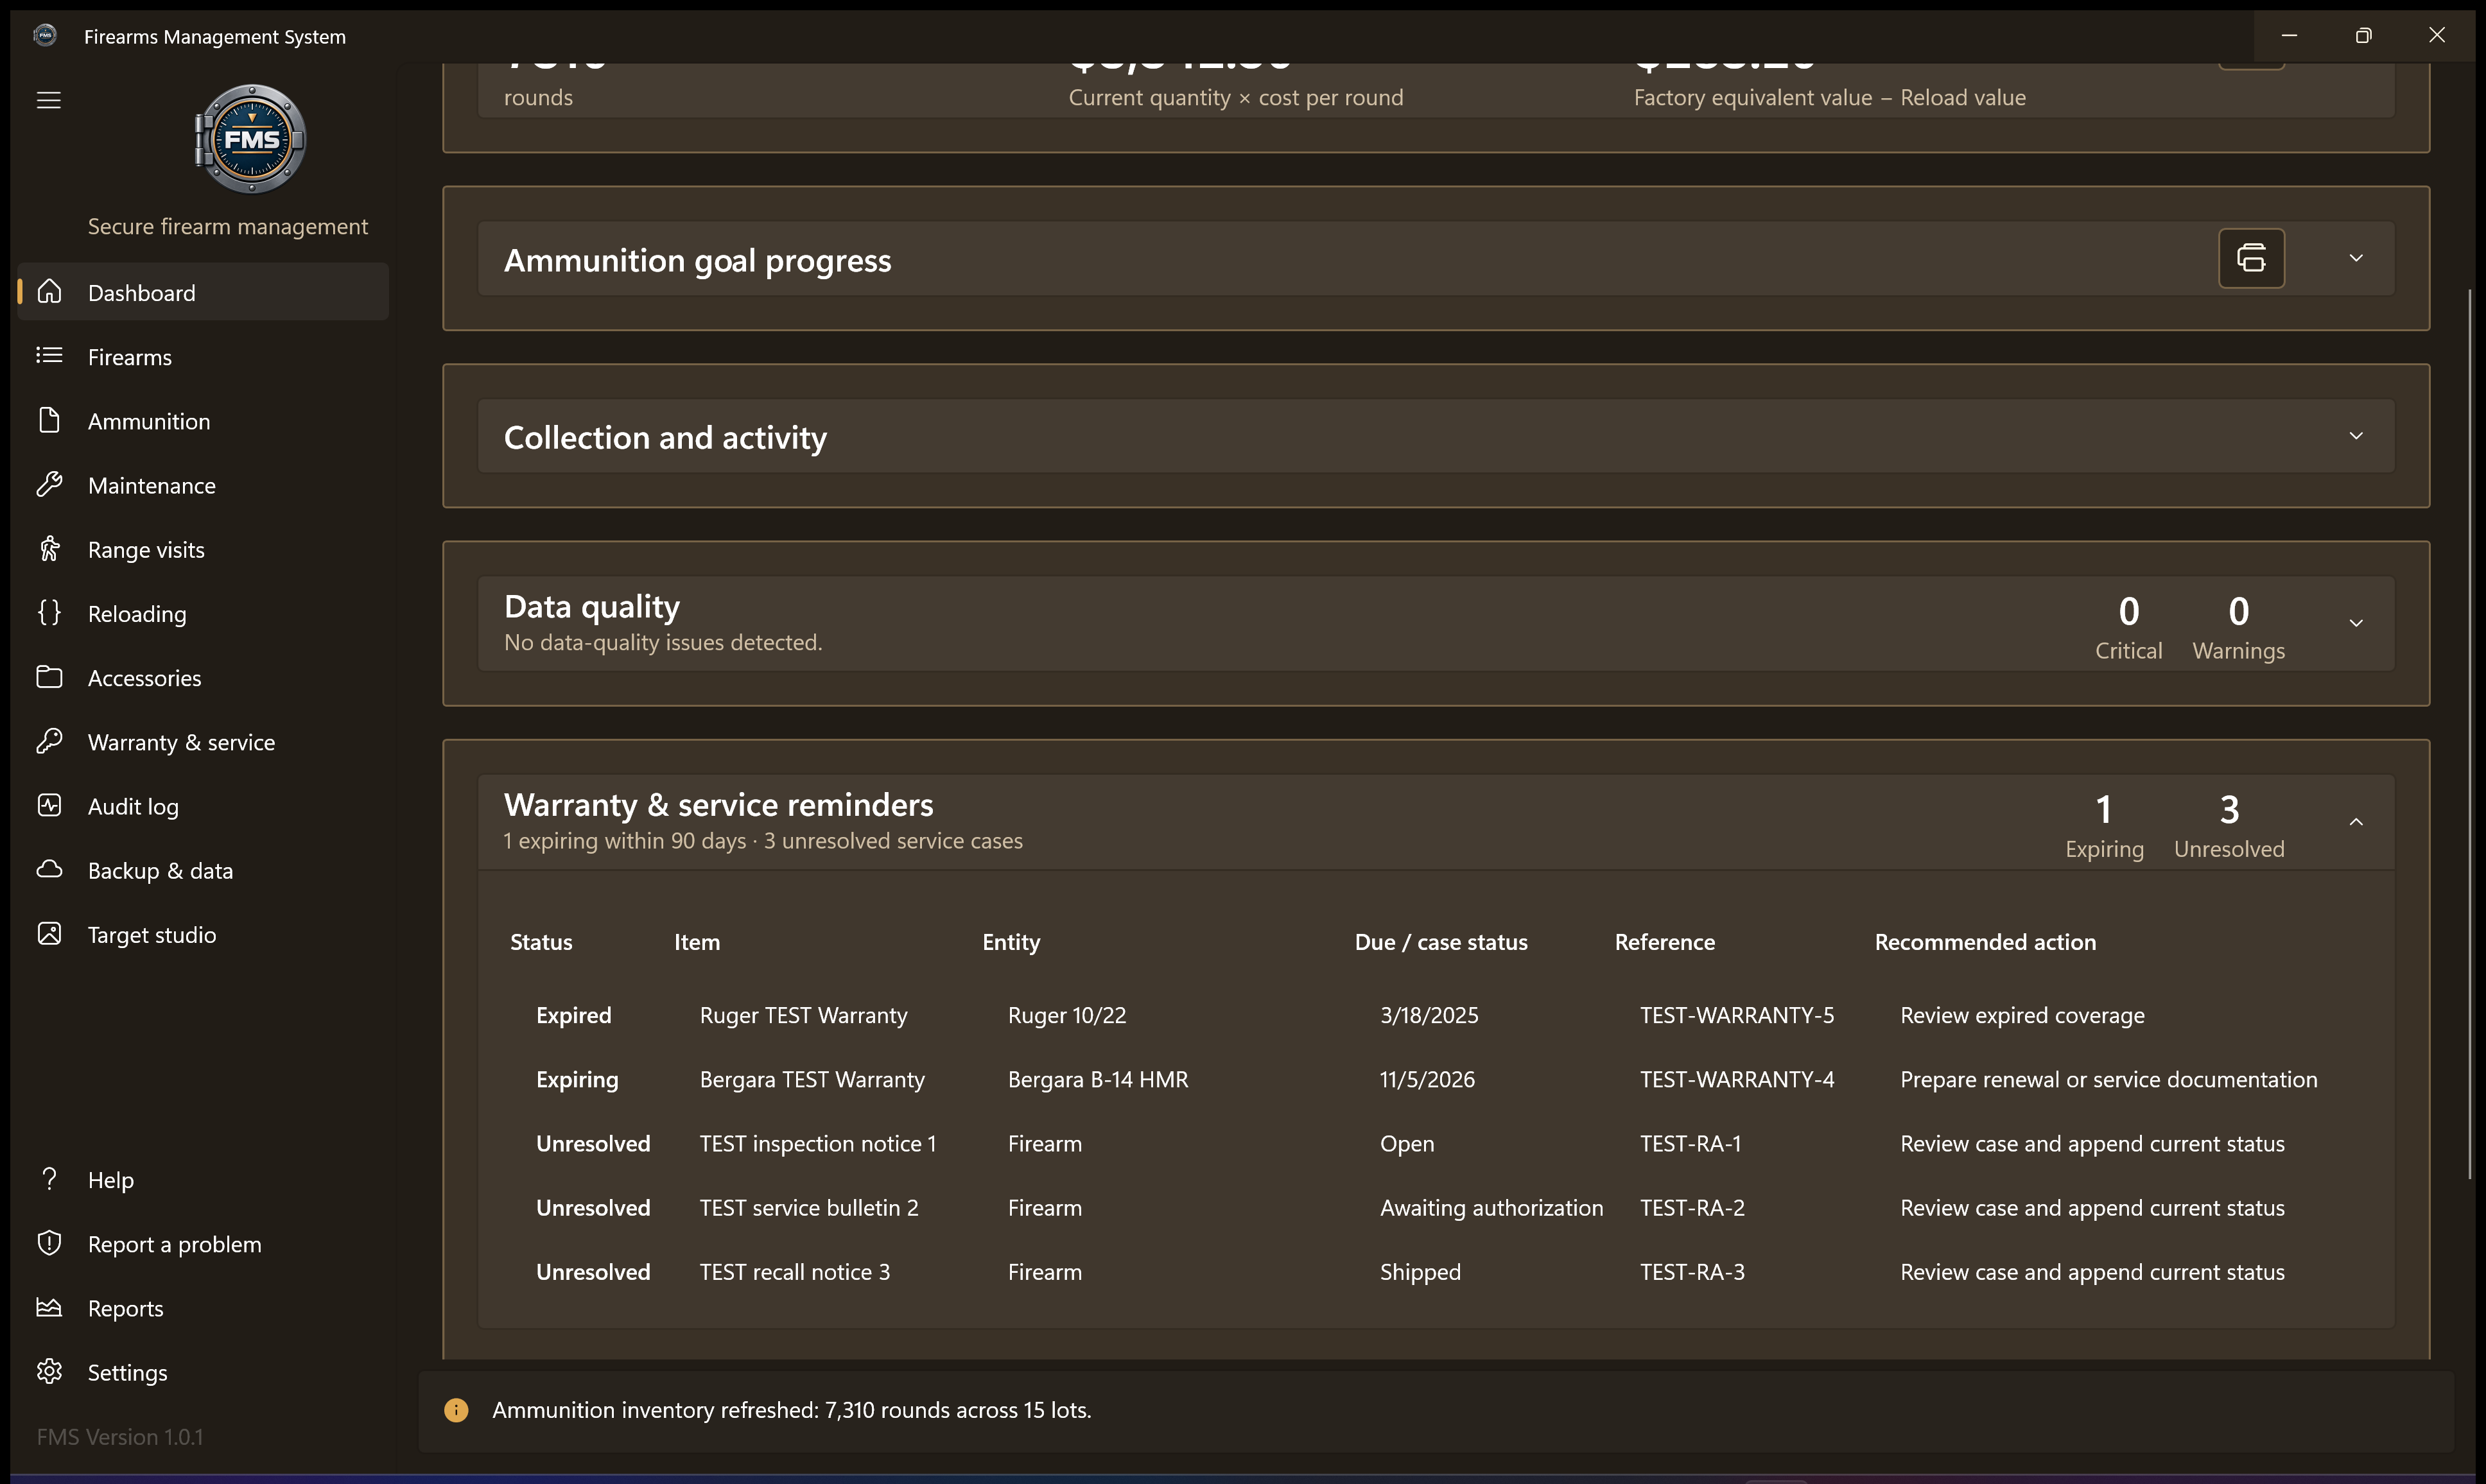Viewport: 2486px width, 1484px height.
Task: Open the Audit log icon
Action: 49,805
